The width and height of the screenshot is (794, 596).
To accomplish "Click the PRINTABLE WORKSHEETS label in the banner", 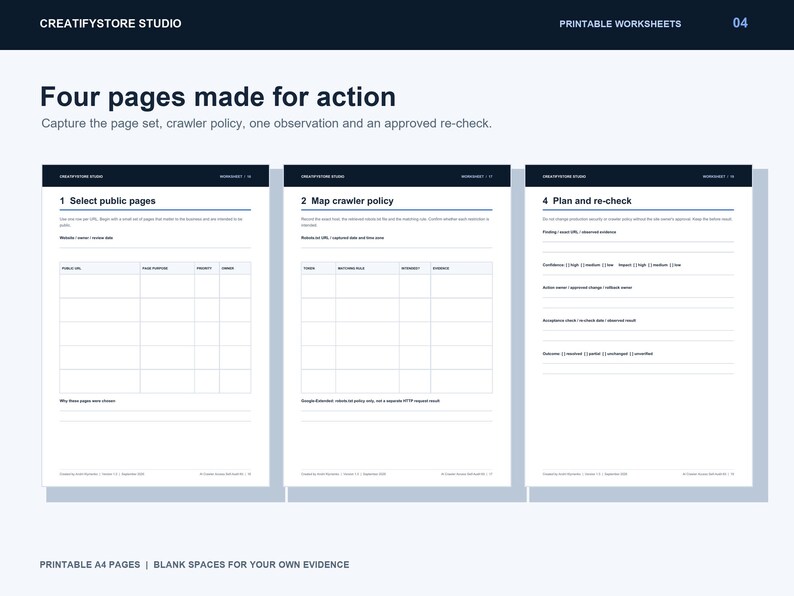I will click(620, 24).
